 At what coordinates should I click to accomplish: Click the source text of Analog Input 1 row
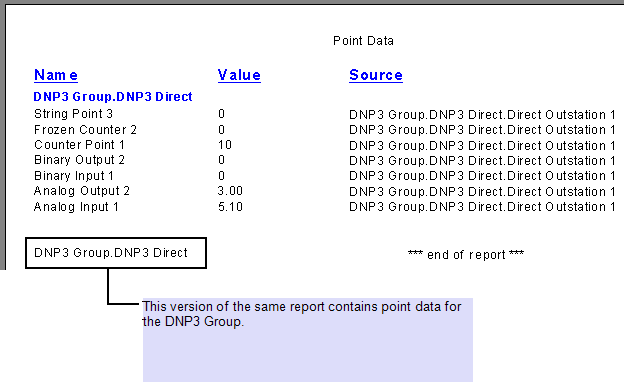pos(482,207)
